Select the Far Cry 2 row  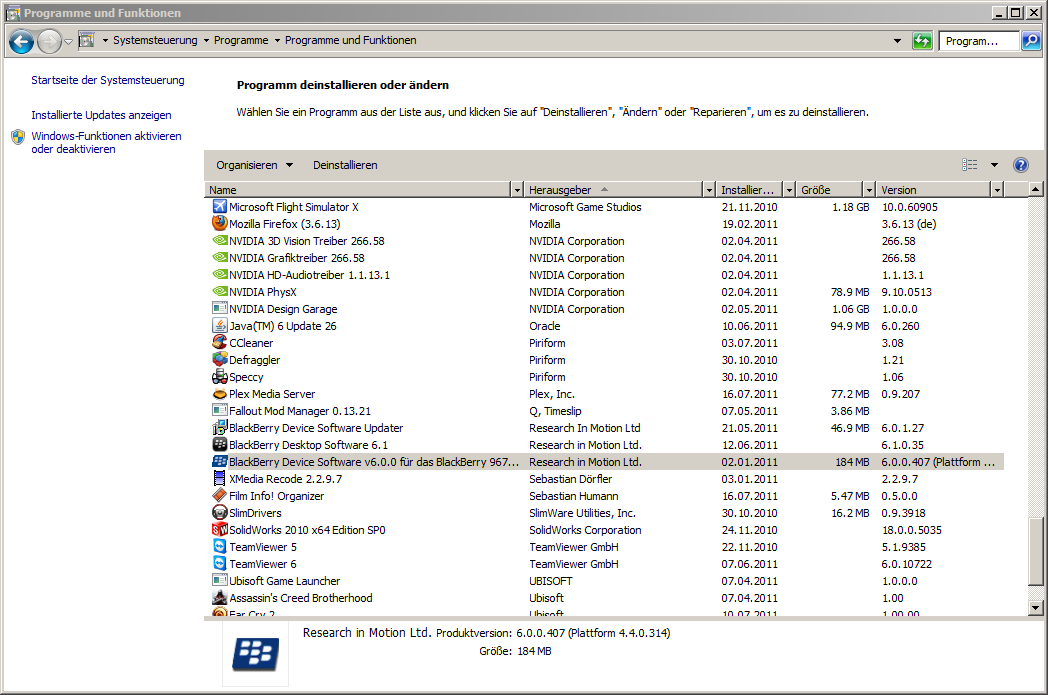pyautogui.click(x=604, y=611)
